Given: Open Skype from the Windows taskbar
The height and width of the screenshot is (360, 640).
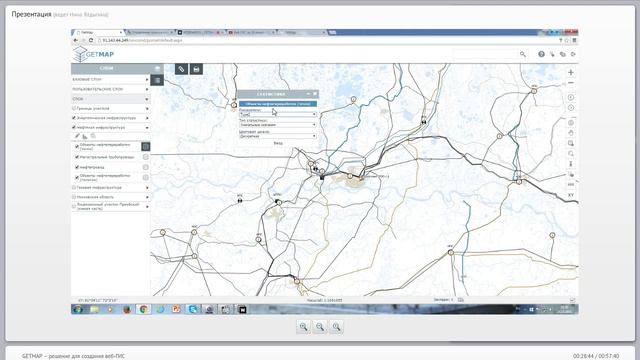Looking at the screenshot, I should tap(193, 309).
